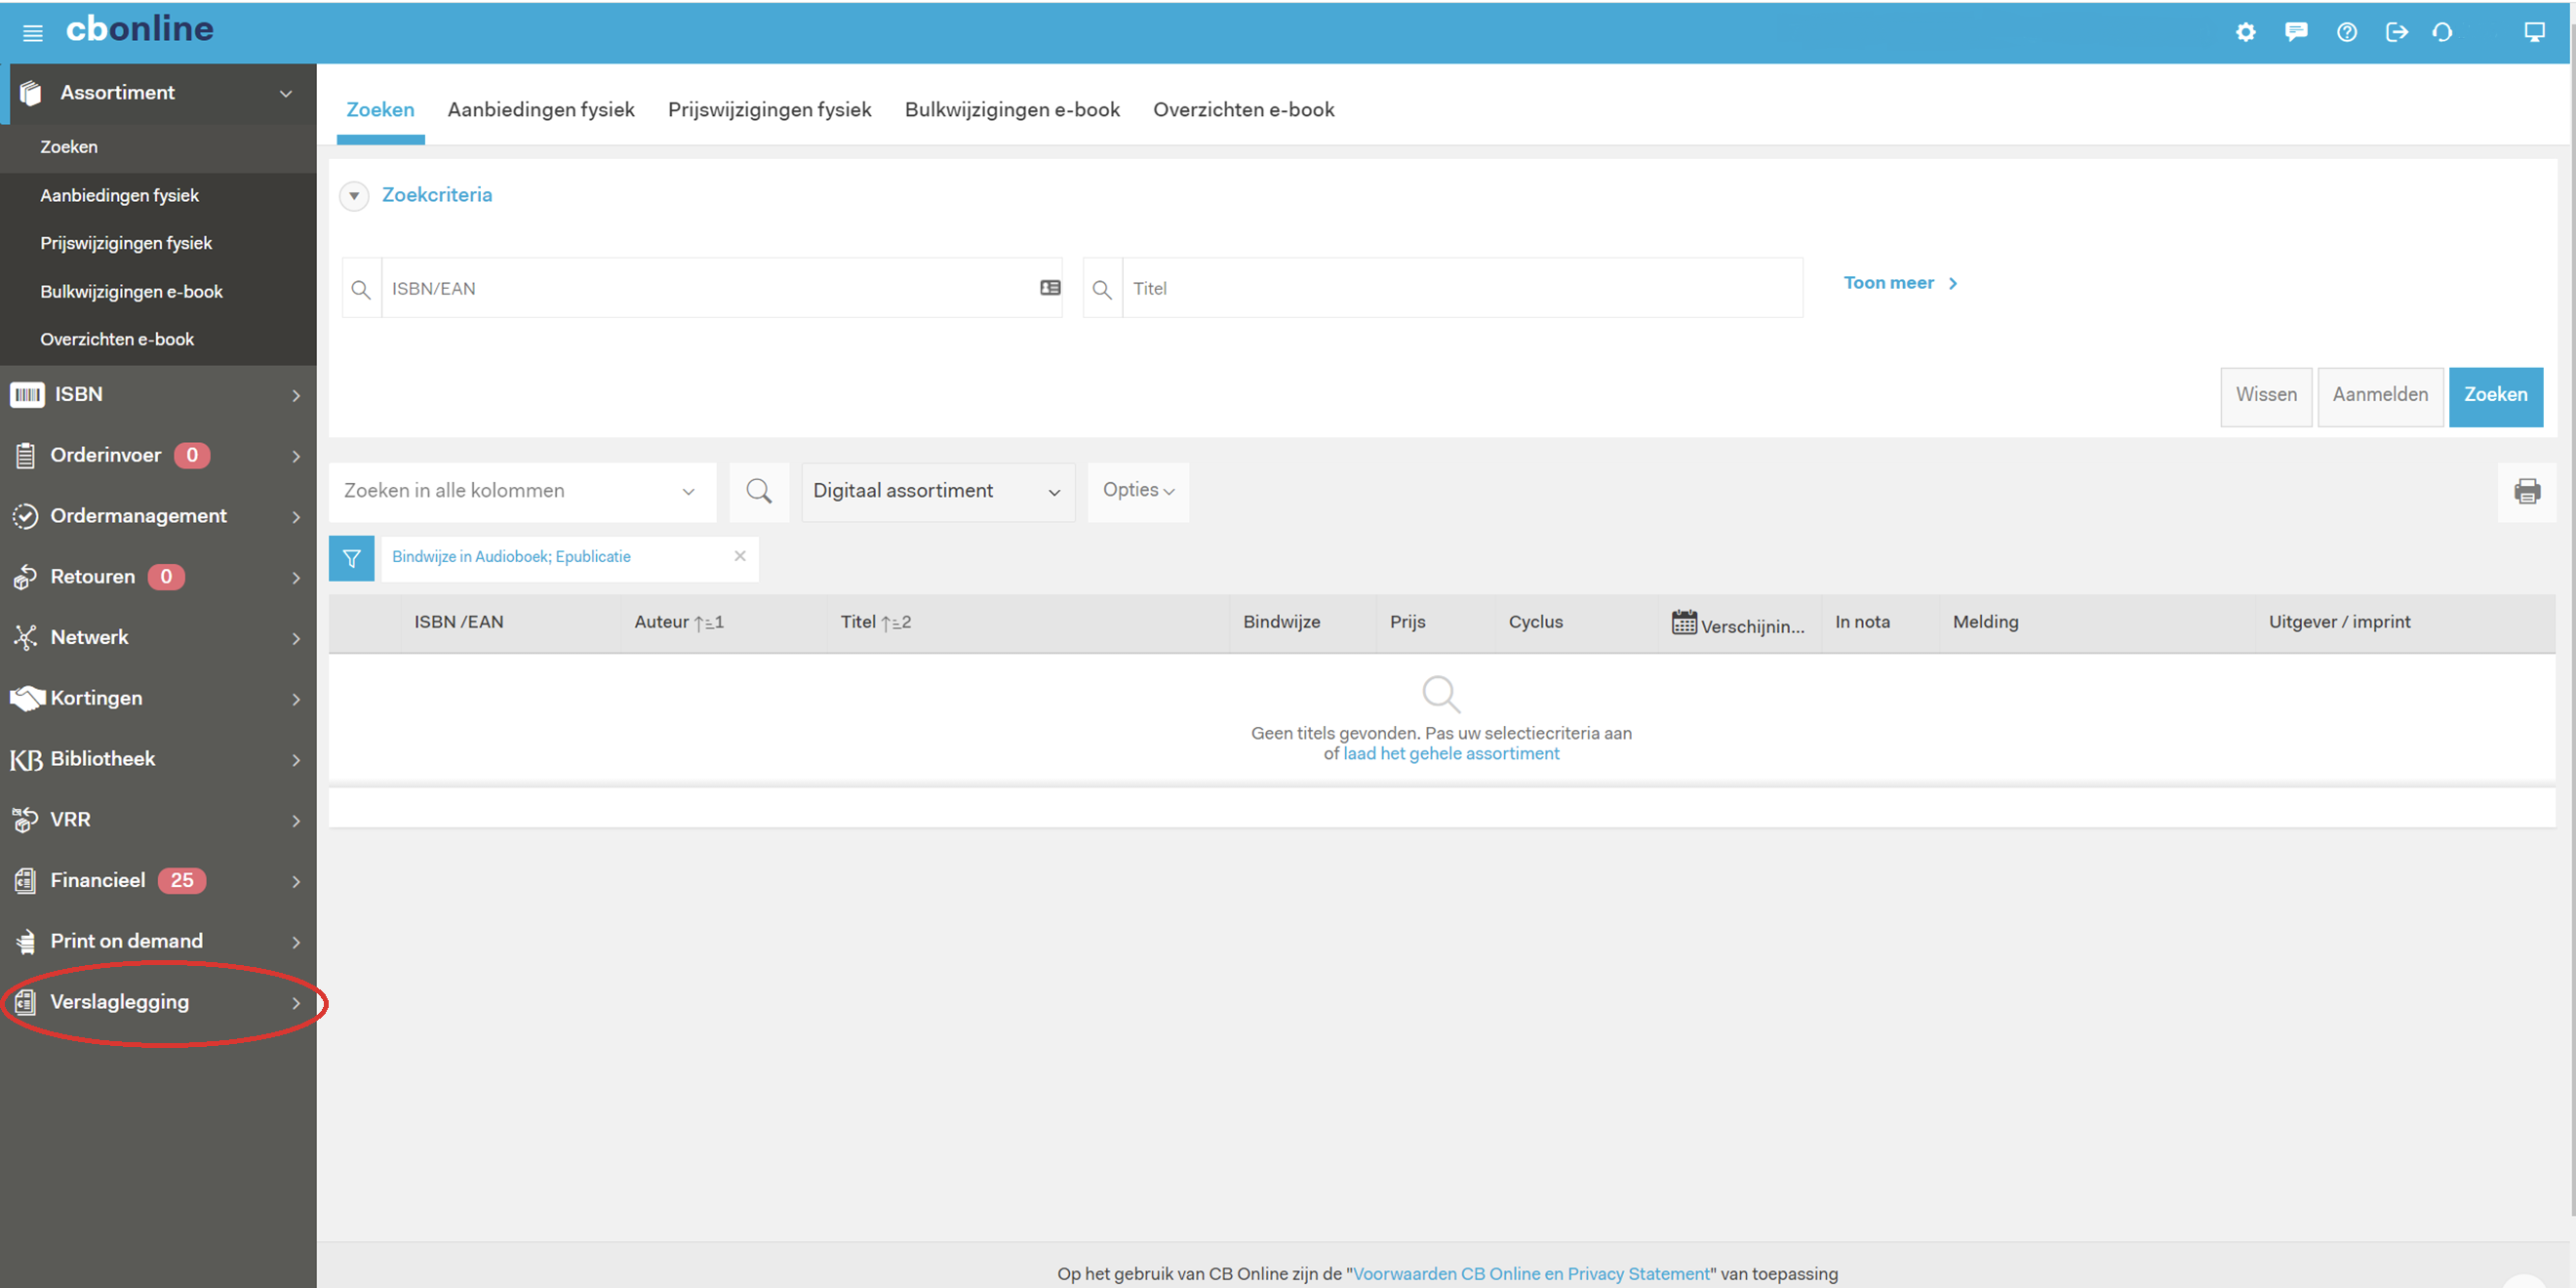Switch to Overzichten e-book tab

pyautogui.click(x=1243, y=110)
